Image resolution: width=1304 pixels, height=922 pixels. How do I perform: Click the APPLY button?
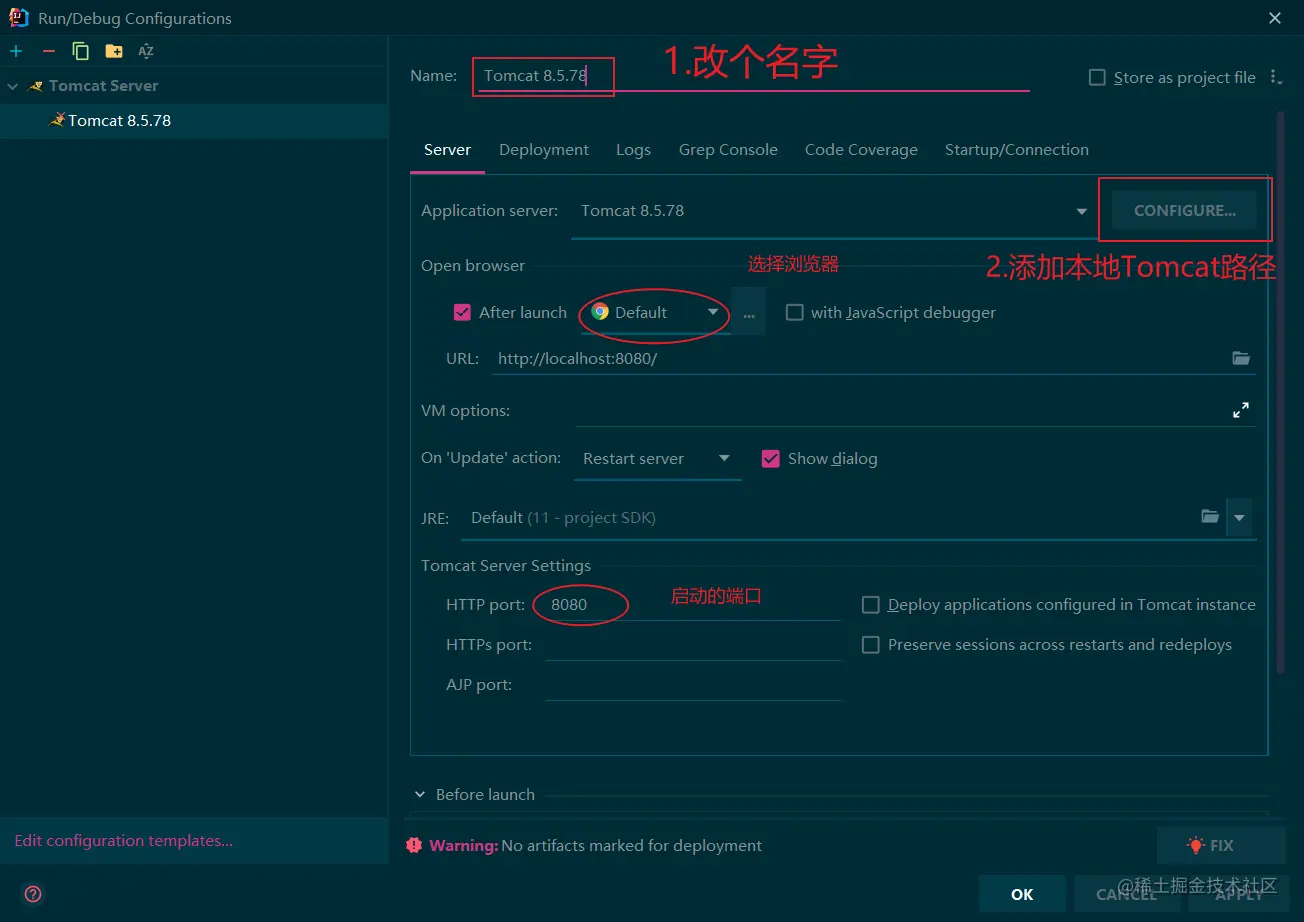click(x=1238, y=894)
